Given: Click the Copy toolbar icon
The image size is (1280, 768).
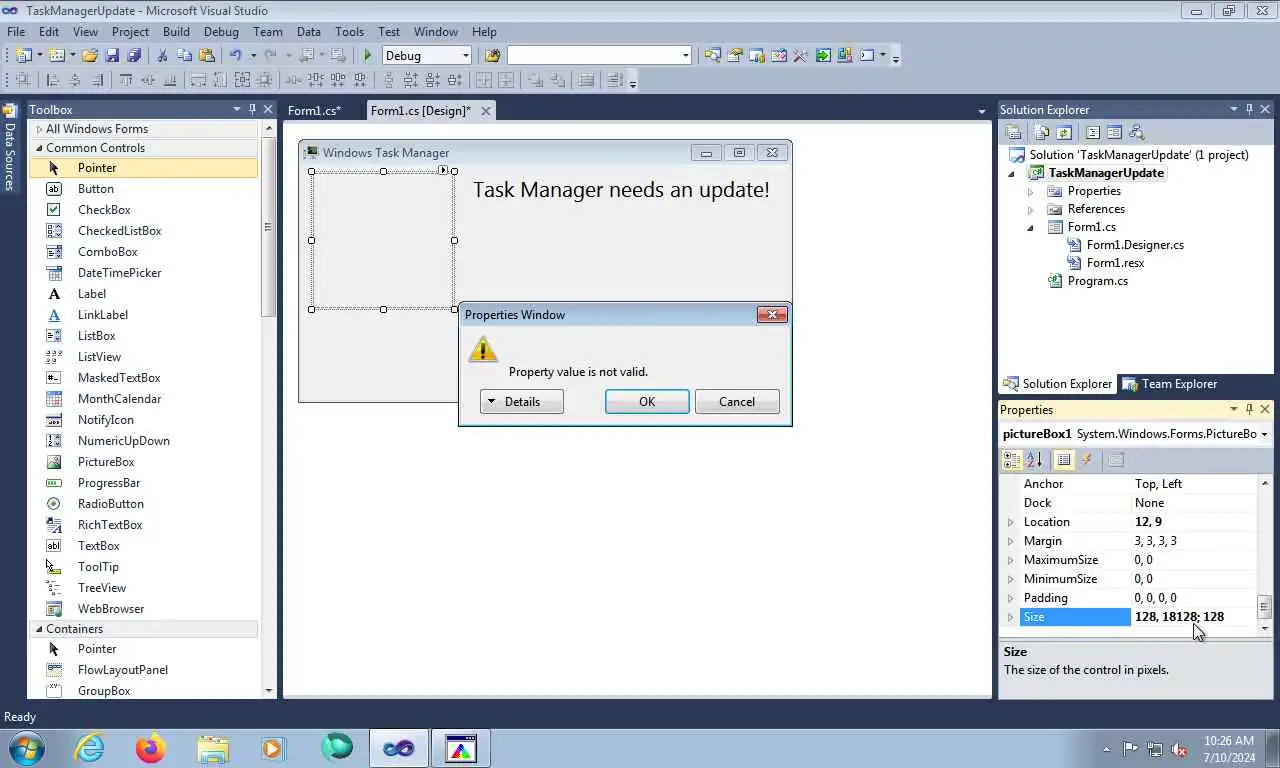Looking at the screenshot, I should [x=185, y=56].
